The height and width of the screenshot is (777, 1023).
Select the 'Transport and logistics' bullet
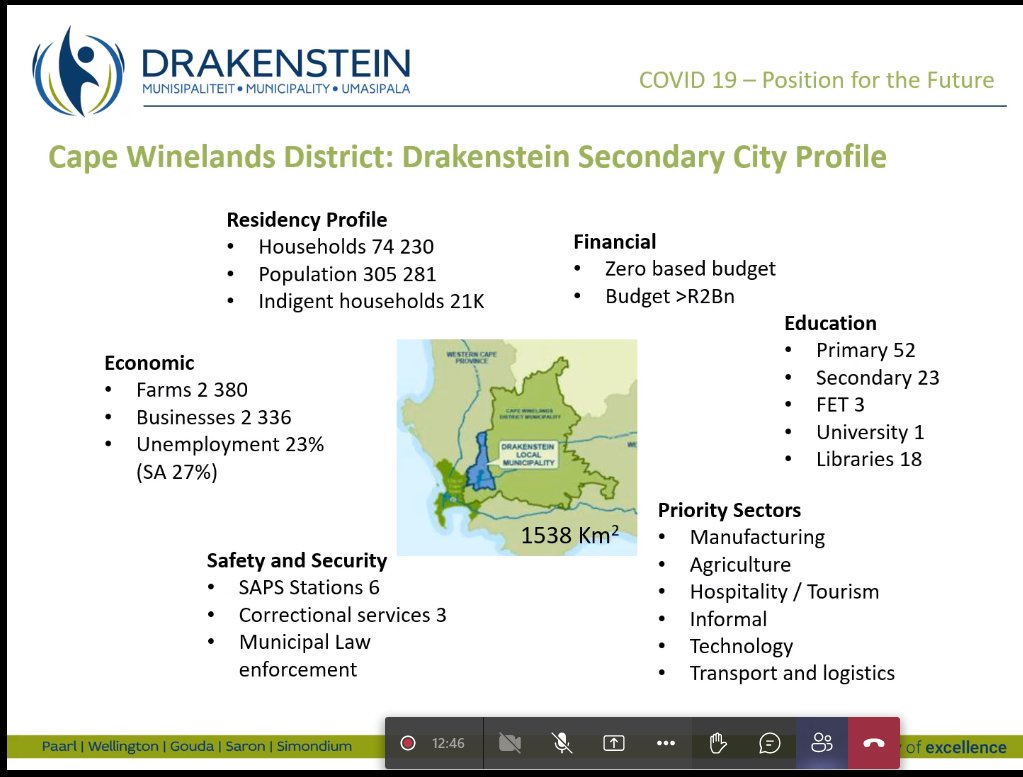[792, 673]
